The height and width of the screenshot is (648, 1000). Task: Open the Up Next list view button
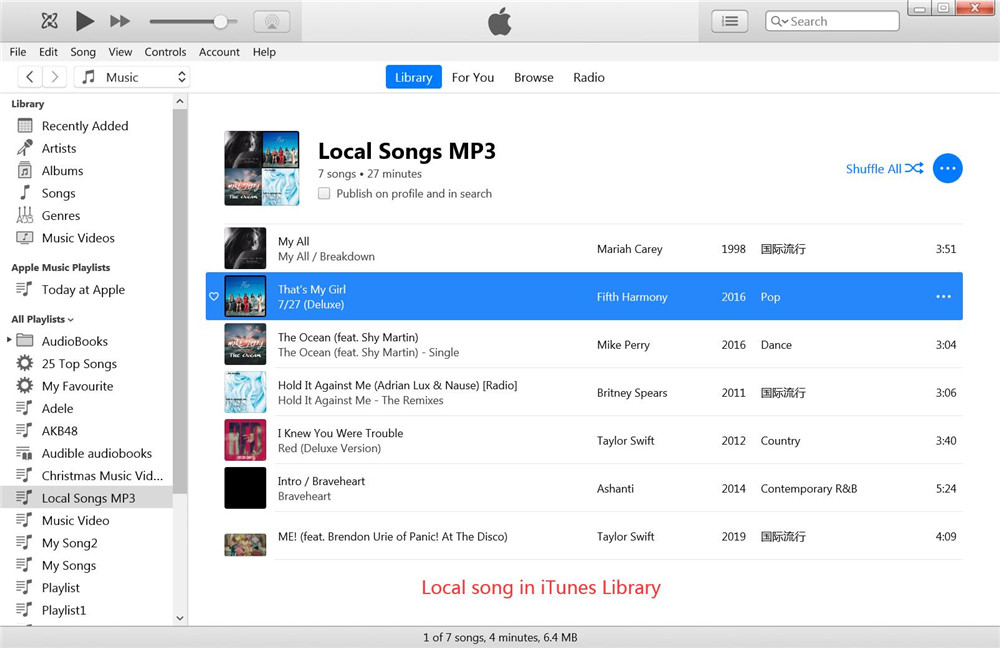(x=730, y=22)
